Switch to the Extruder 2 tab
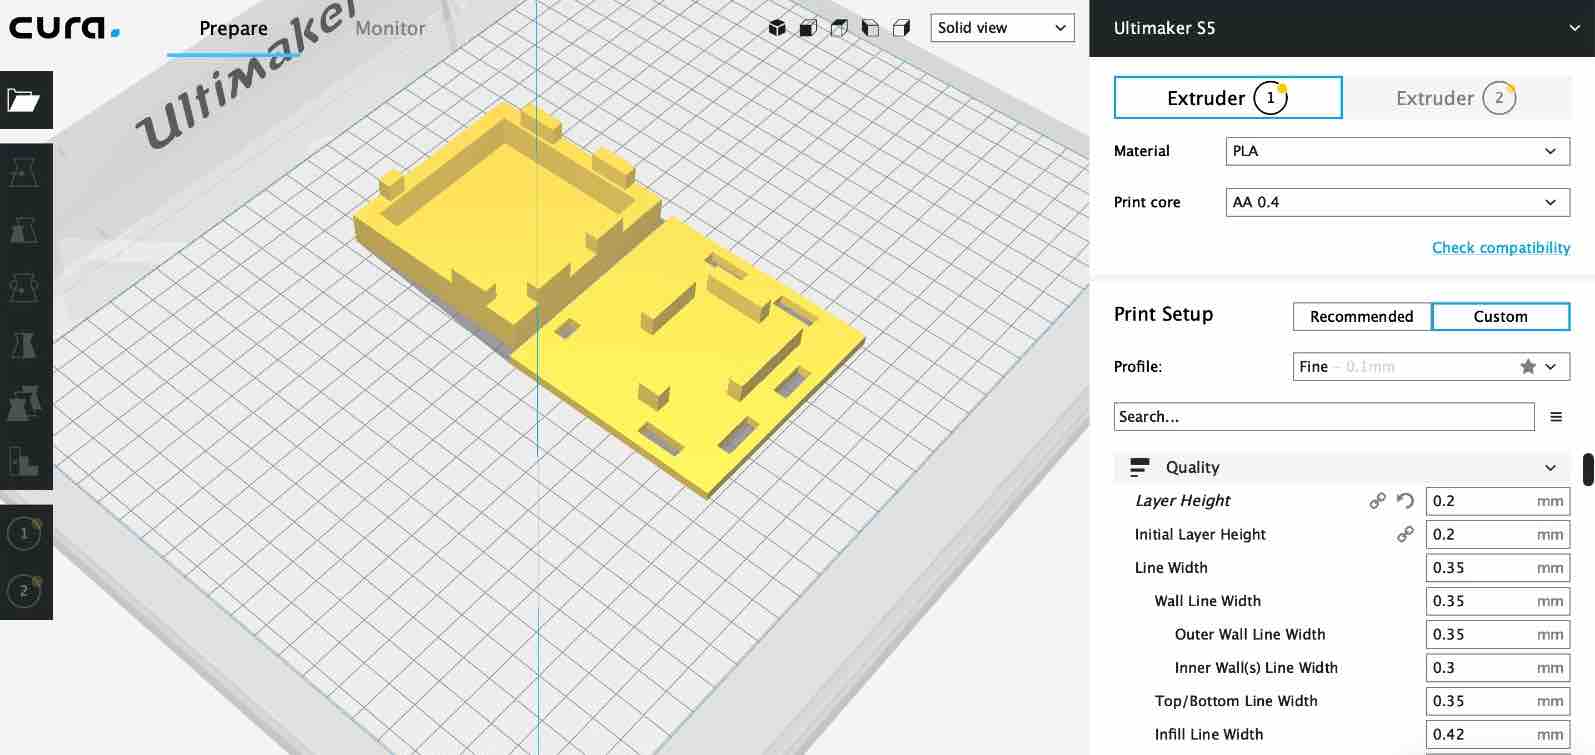 pos(1456,98)
